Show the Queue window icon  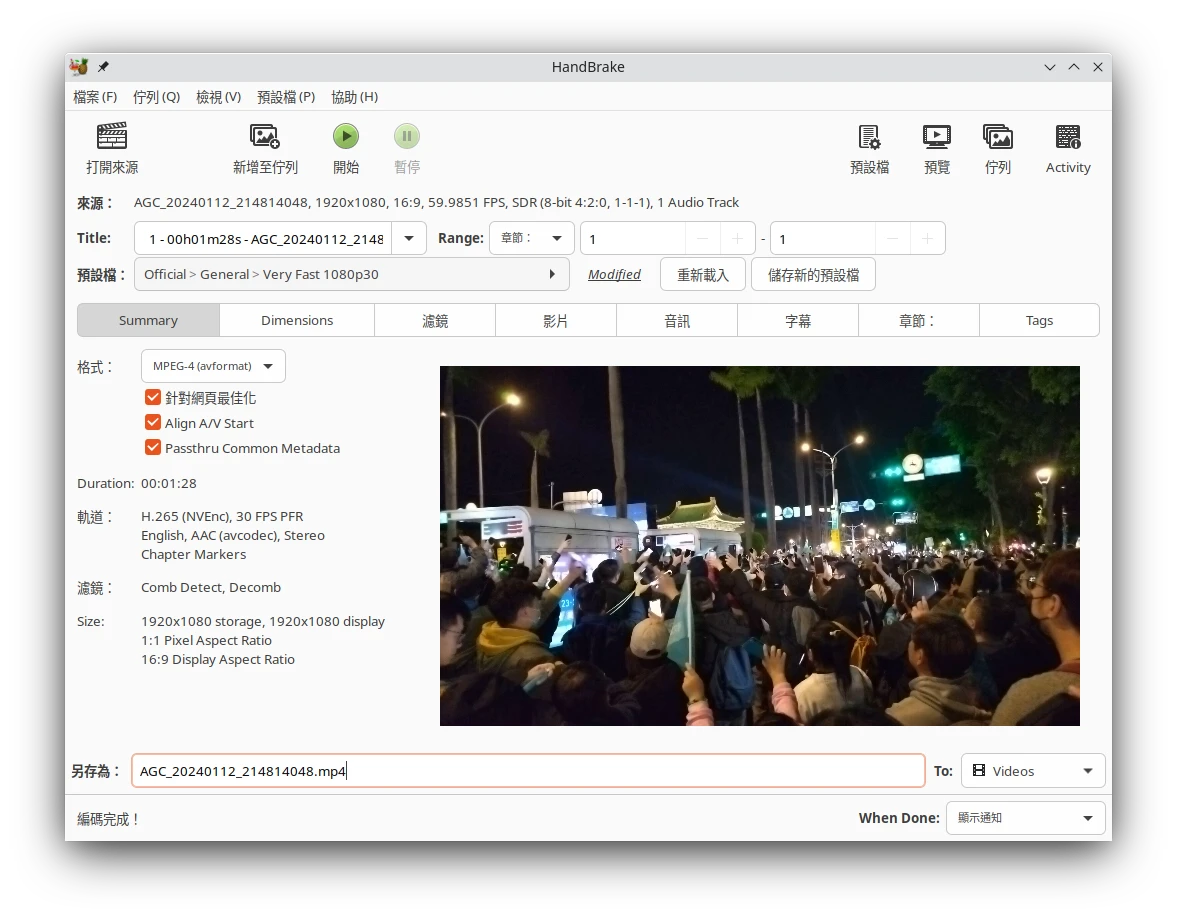pos(997,137)
